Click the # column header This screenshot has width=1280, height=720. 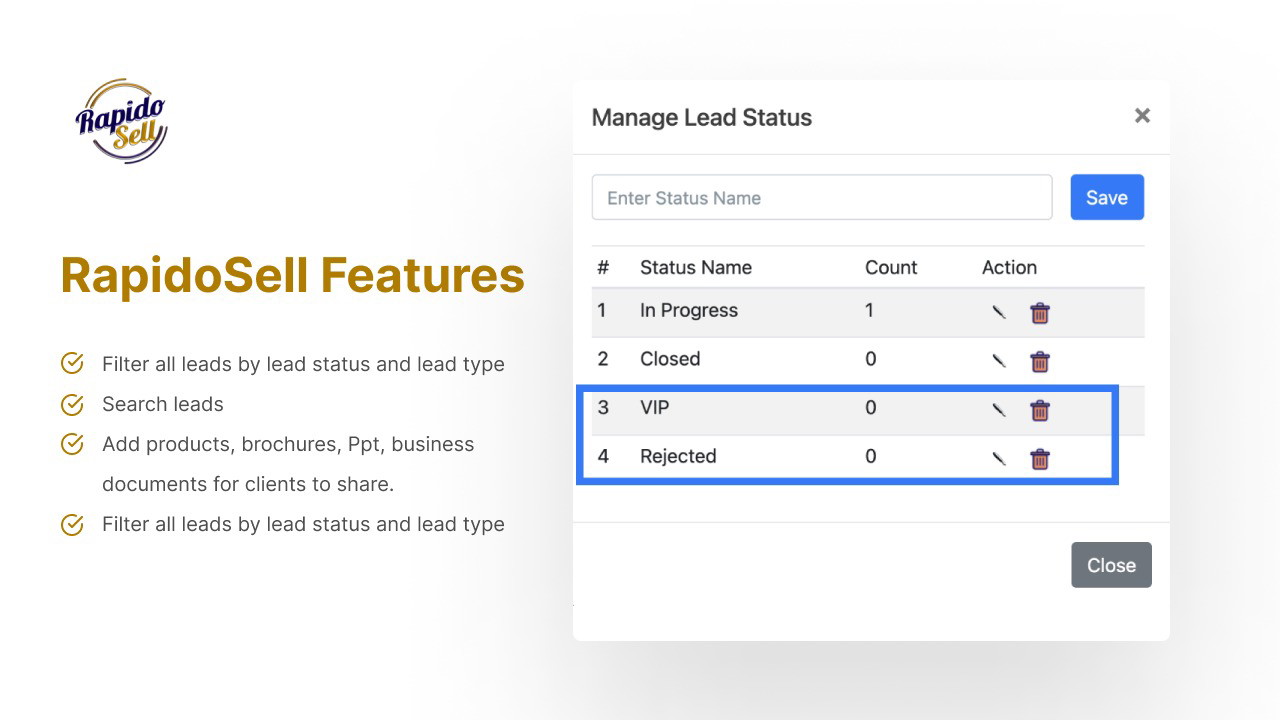pos(603,267)
